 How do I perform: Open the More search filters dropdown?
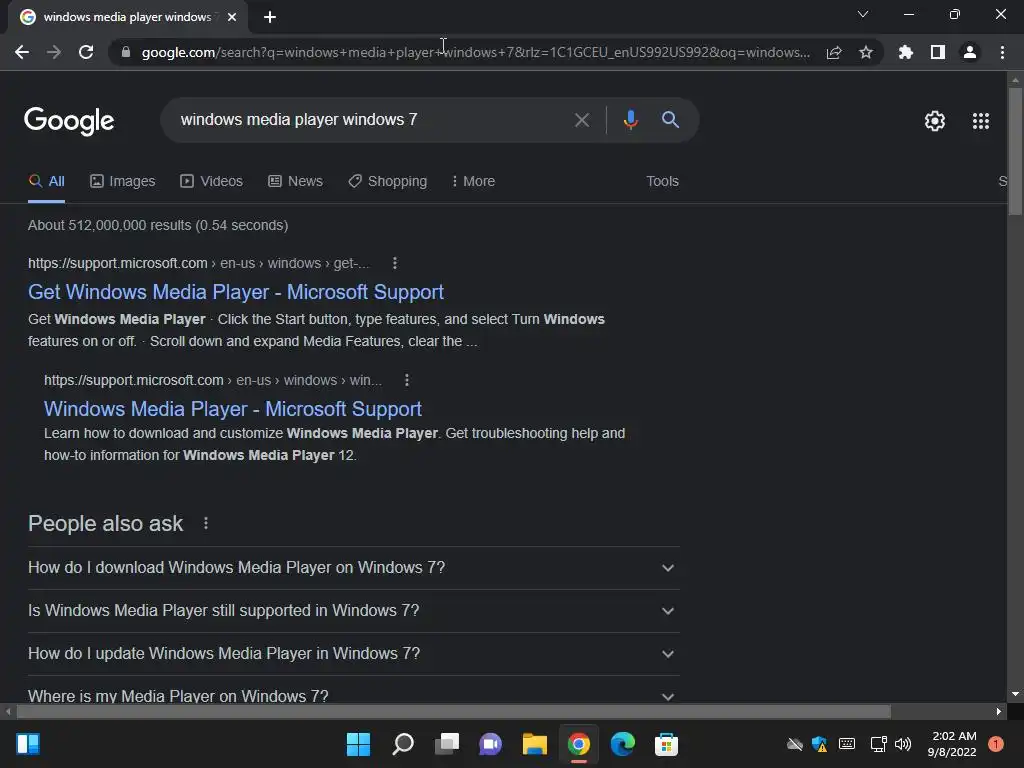pos(473,181)
